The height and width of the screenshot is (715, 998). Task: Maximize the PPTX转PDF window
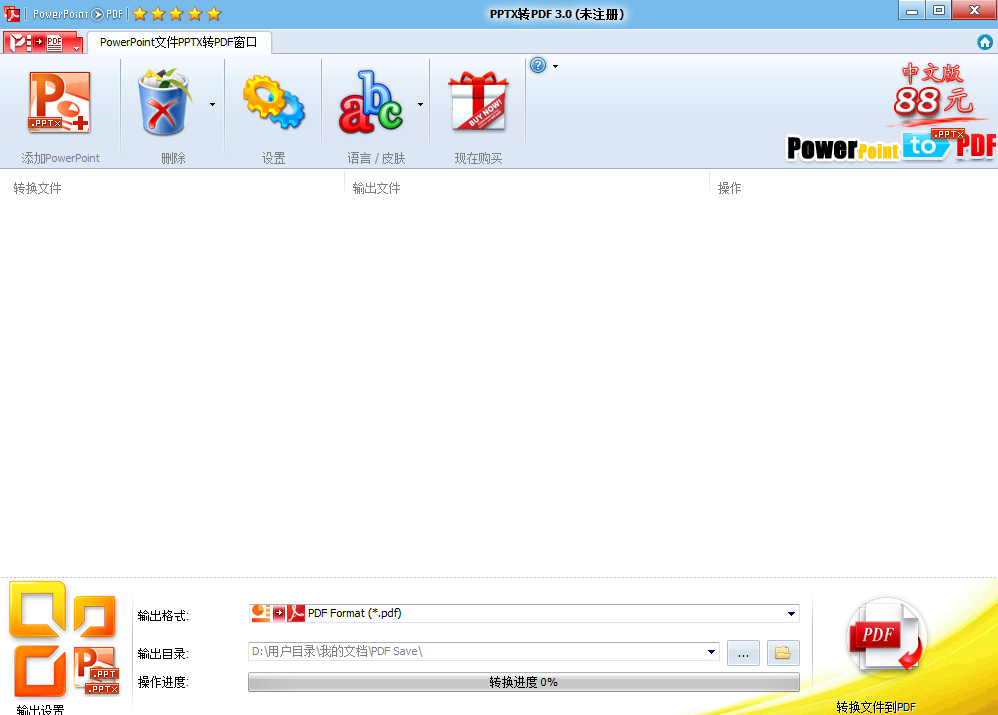tap(938, 10)
